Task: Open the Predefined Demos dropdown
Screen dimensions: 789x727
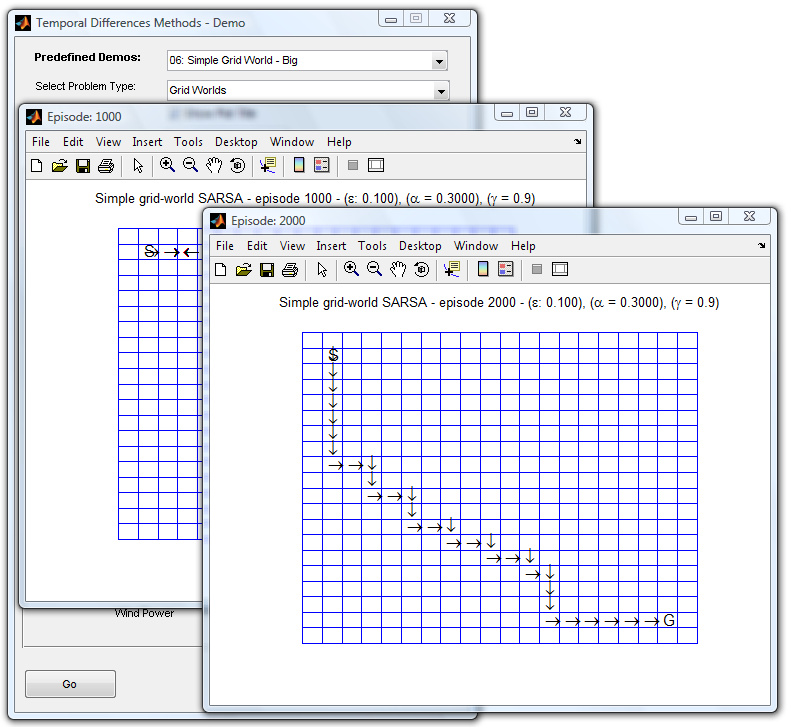Action: (439, 61)
